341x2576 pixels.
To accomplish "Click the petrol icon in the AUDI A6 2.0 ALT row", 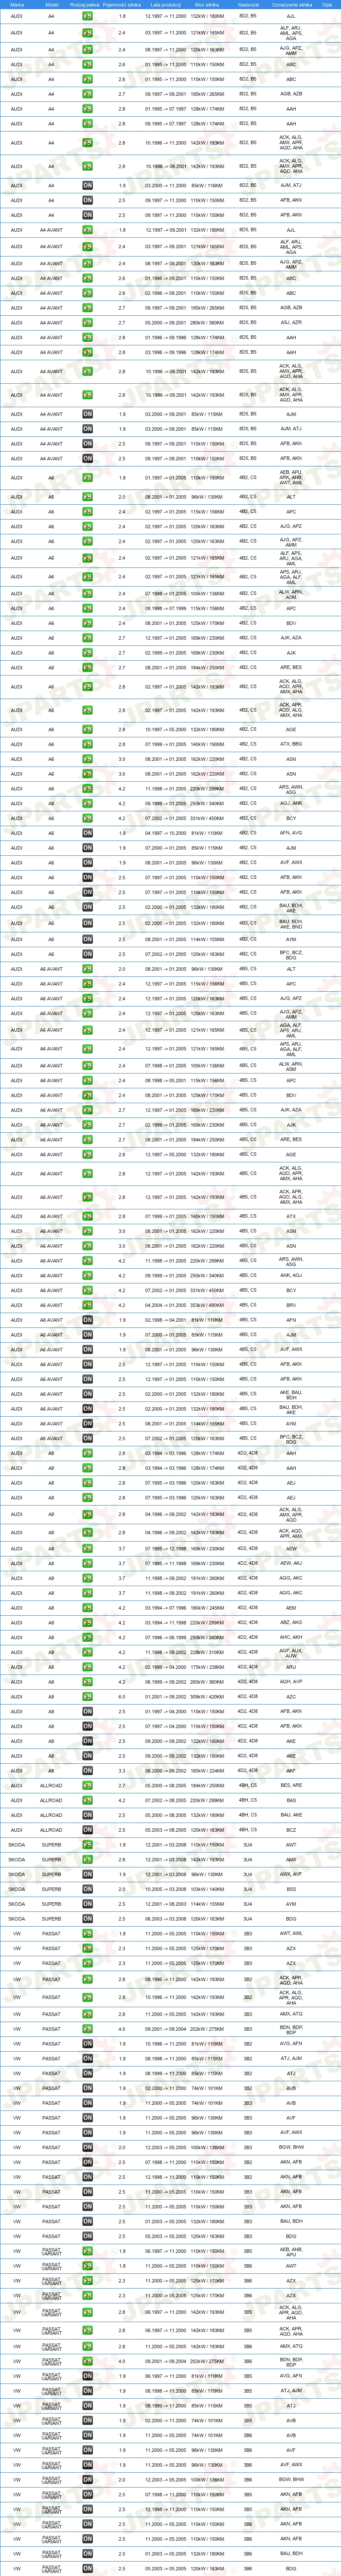I will click(x=88, y=497).
